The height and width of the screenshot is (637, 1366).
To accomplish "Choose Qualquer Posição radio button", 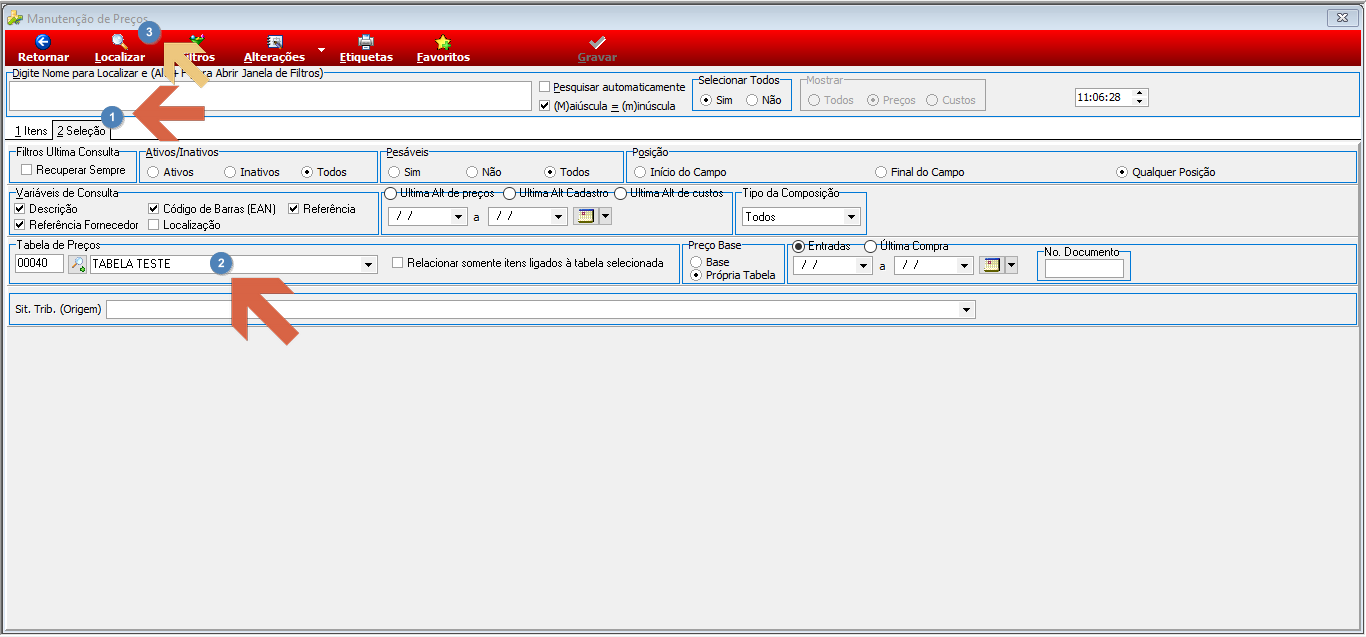I will pyautogui.click(x=1122, y=172).
